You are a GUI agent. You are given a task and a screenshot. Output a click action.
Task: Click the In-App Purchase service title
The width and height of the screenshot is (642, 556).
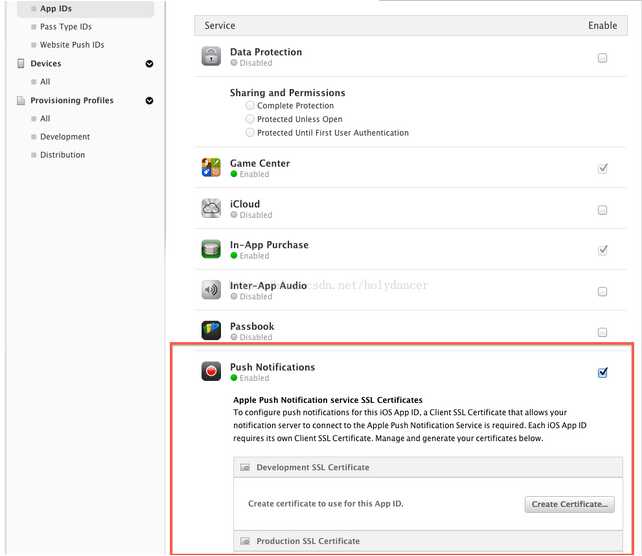pos(269,245)
